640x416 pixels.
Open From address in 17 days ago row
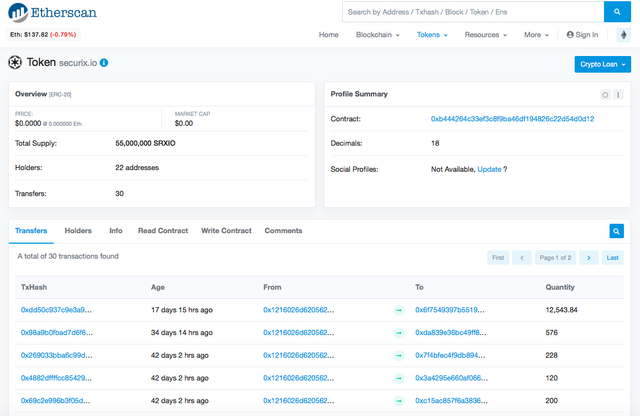(298, 310)
